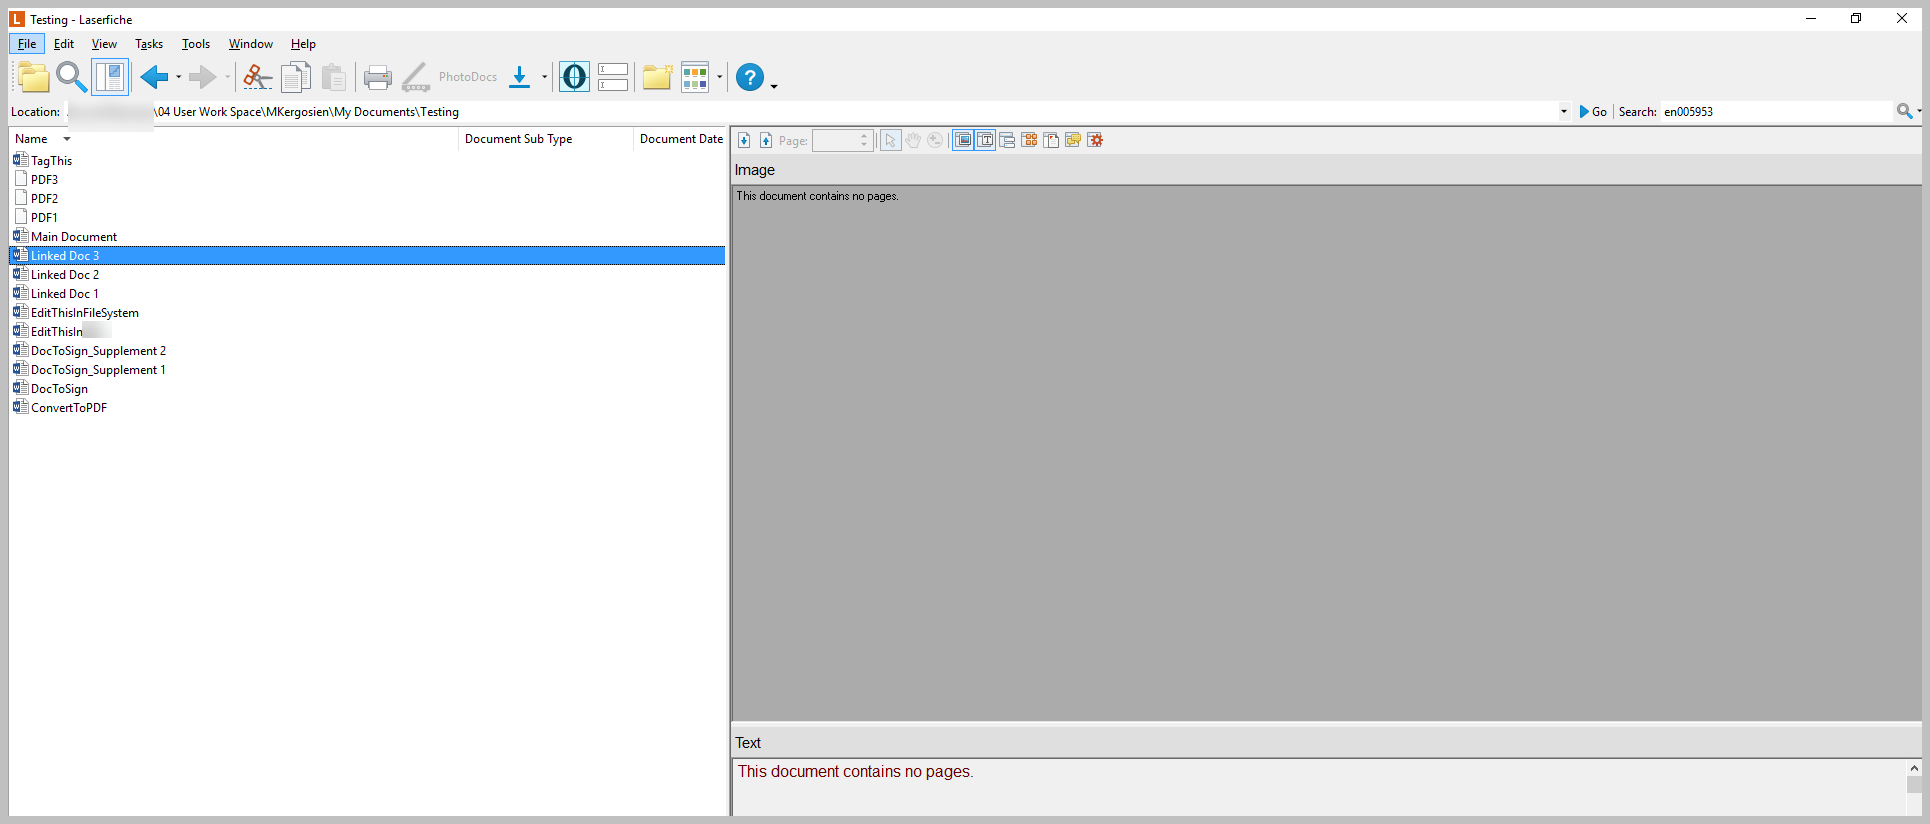Click the Search magnifying glass toolbar icon
This screenshot has height=824, width=1930.
[71, 77]
